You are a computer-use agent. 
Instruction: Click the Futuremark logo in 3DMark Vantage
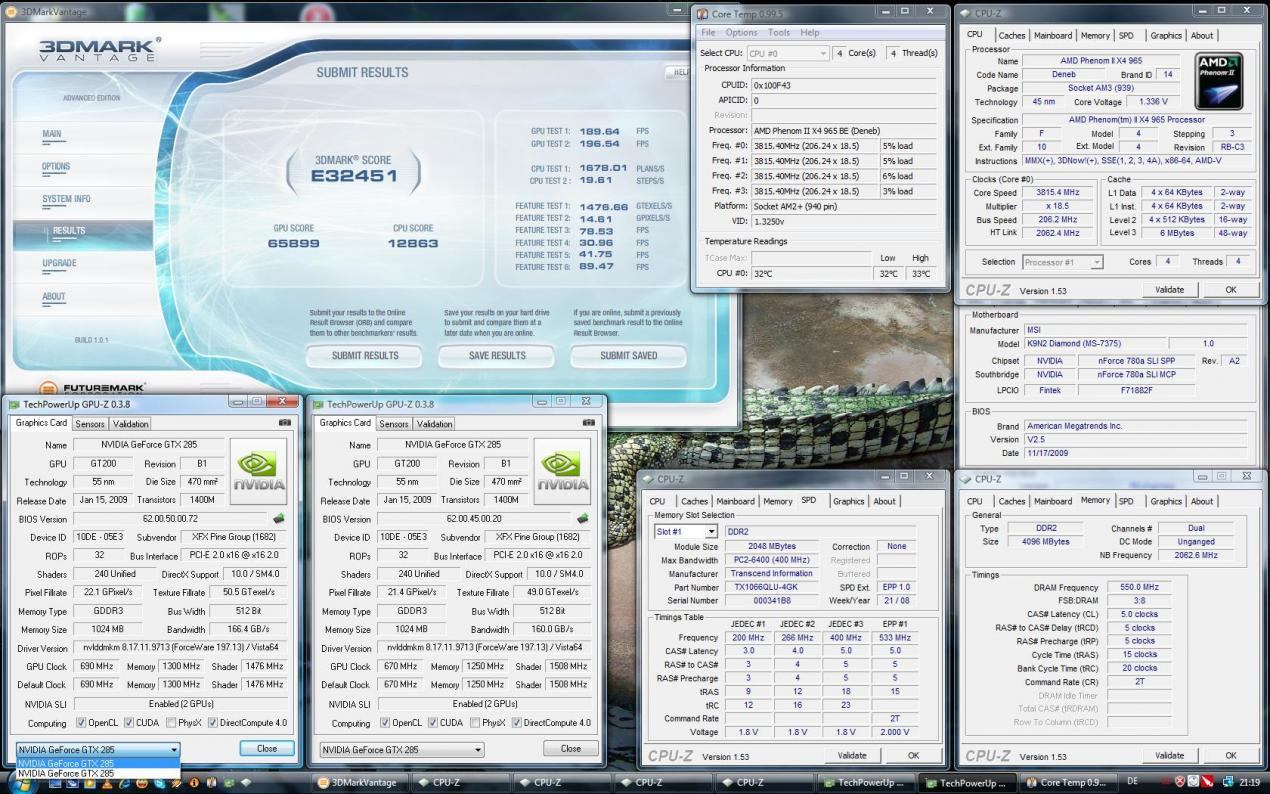tap(93, 387)
